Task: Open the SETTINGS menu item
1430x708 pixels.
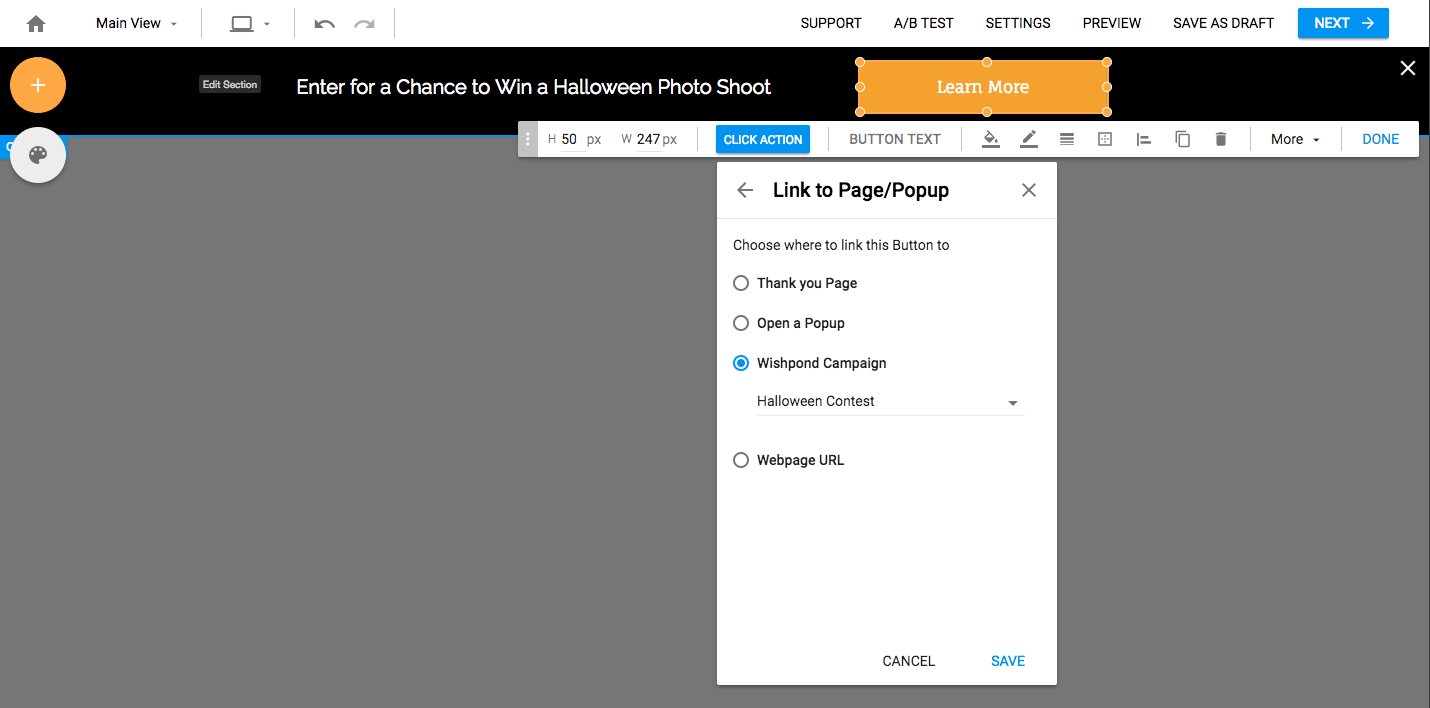Action: point(1017,22)
